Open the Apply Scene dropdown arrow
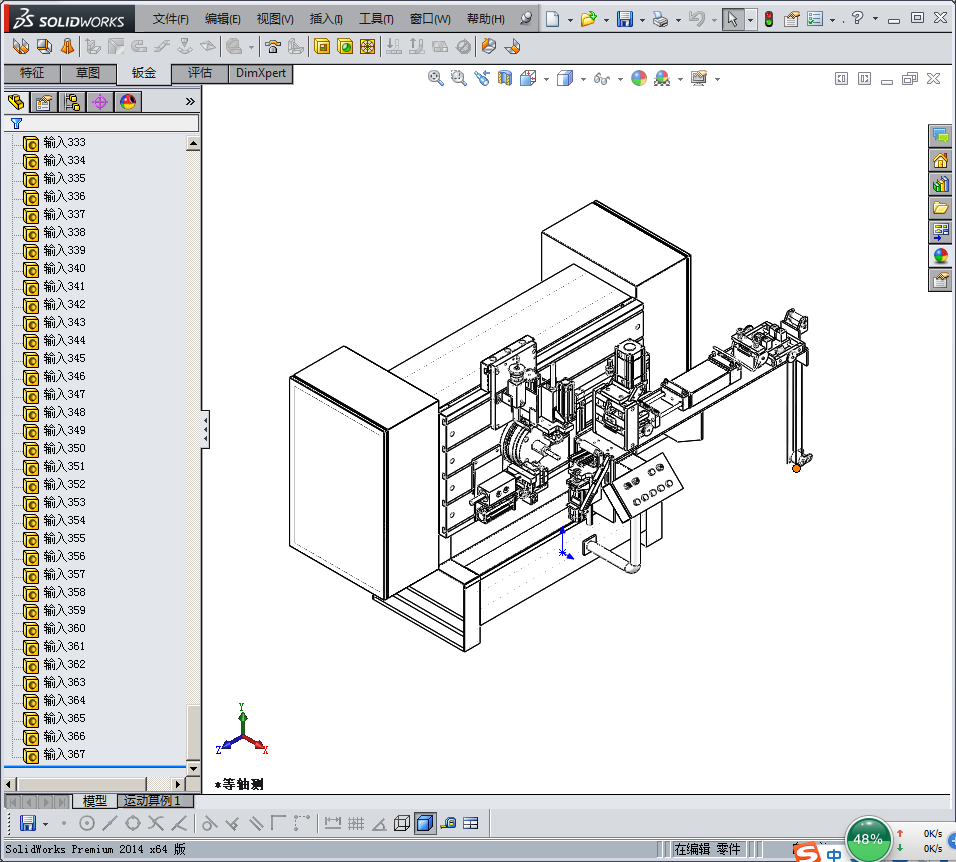Image resolution: width=956 pixels, height=862 pixels. [680, 79]
